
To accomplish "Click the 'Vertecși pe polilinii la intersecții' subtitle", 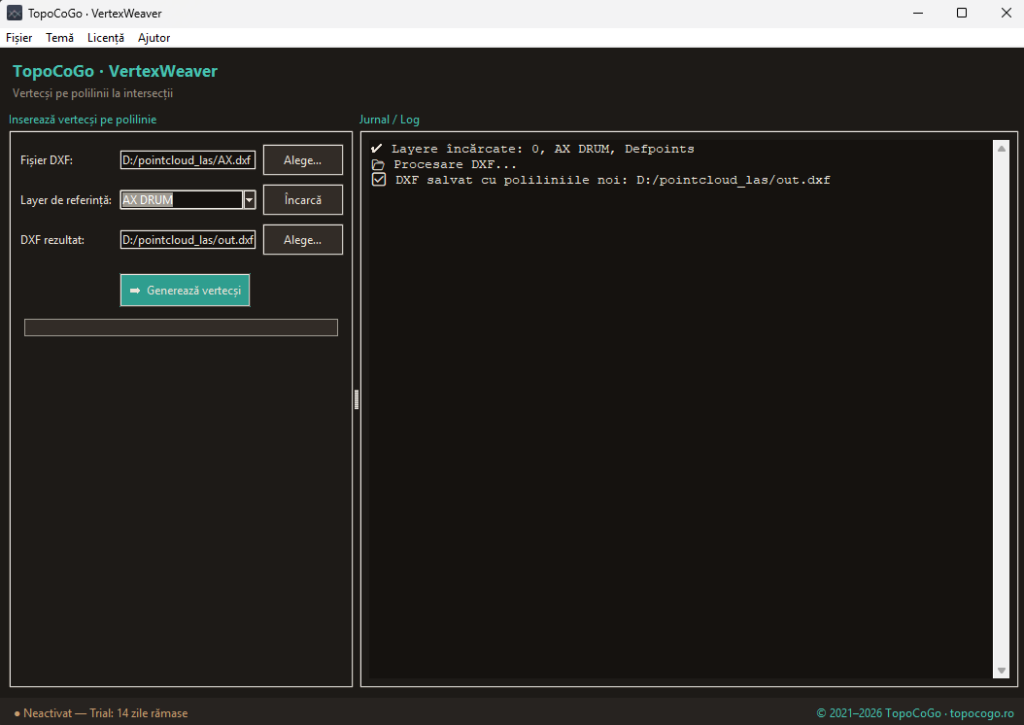I will click(x=93, y=93).
